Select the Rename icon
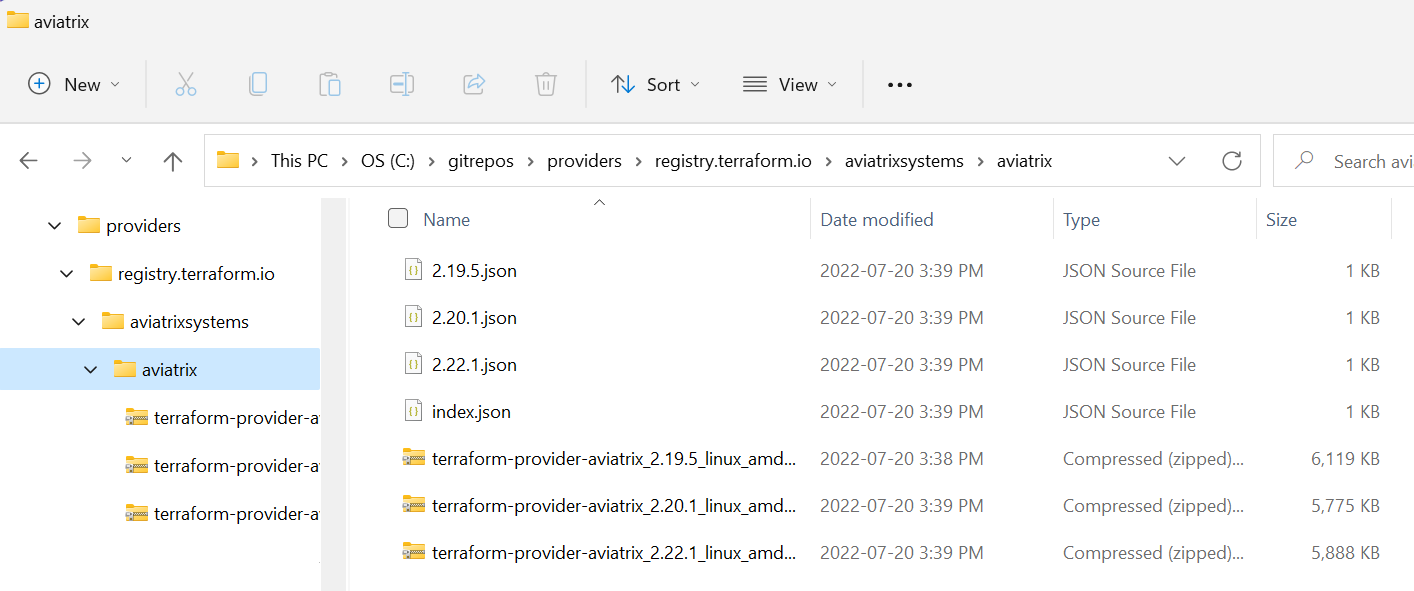The height and width of the screenshot is (591, 1414). pos(402,84)
